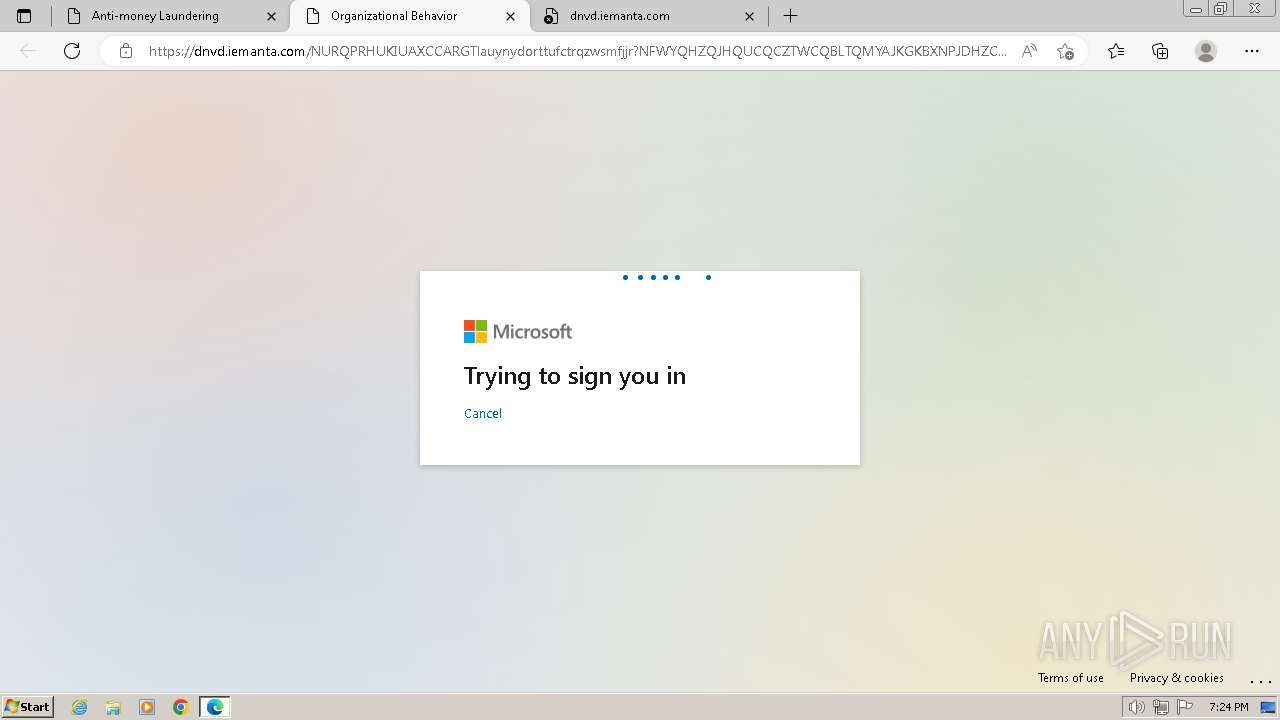Refresh the current page
1280x720 pixels.
(x=72, y=51)
